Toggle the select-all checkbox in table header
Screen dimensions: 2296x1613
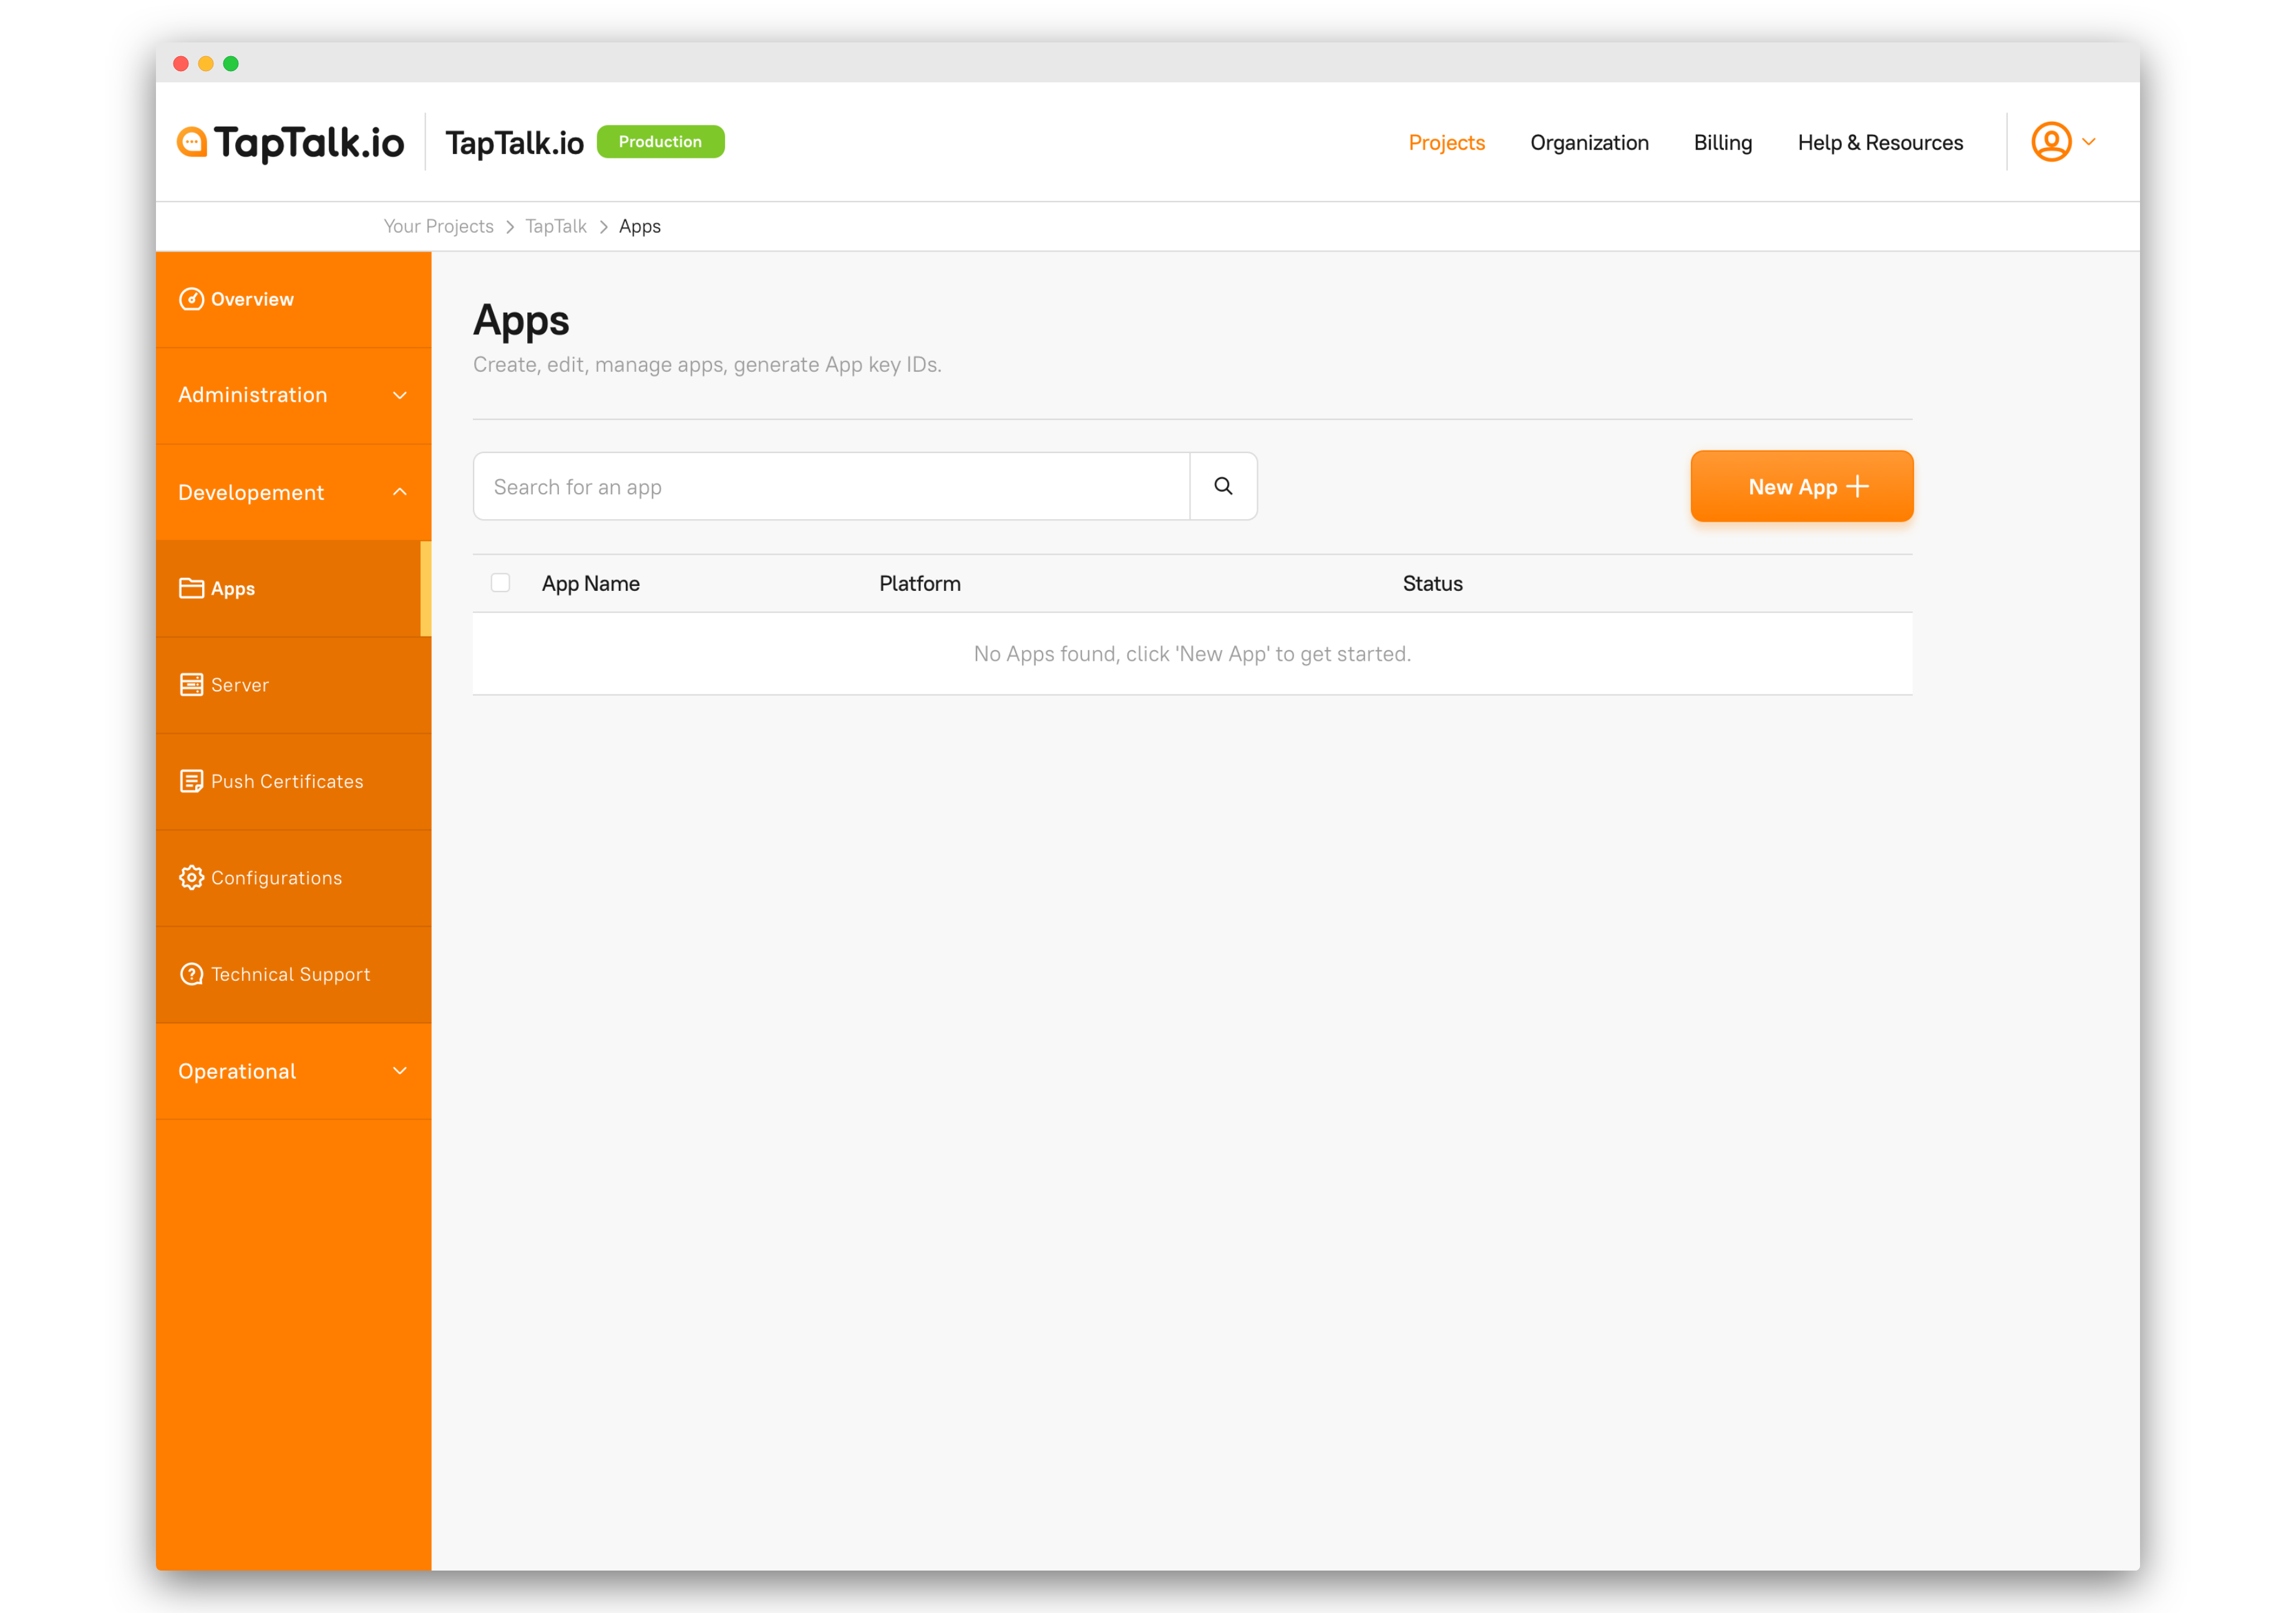[500, 583]
